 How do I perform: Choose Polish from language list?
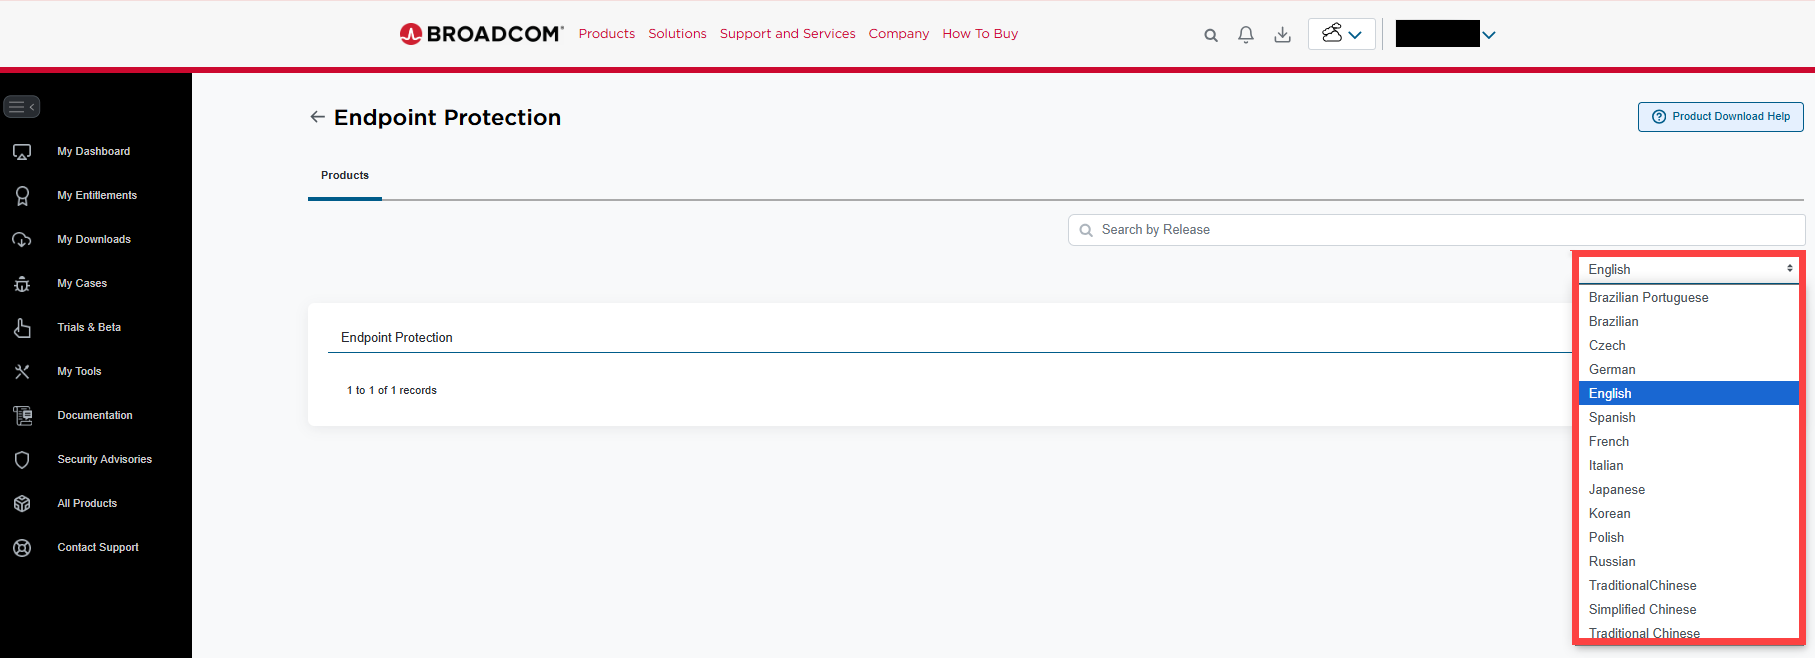1689,538
